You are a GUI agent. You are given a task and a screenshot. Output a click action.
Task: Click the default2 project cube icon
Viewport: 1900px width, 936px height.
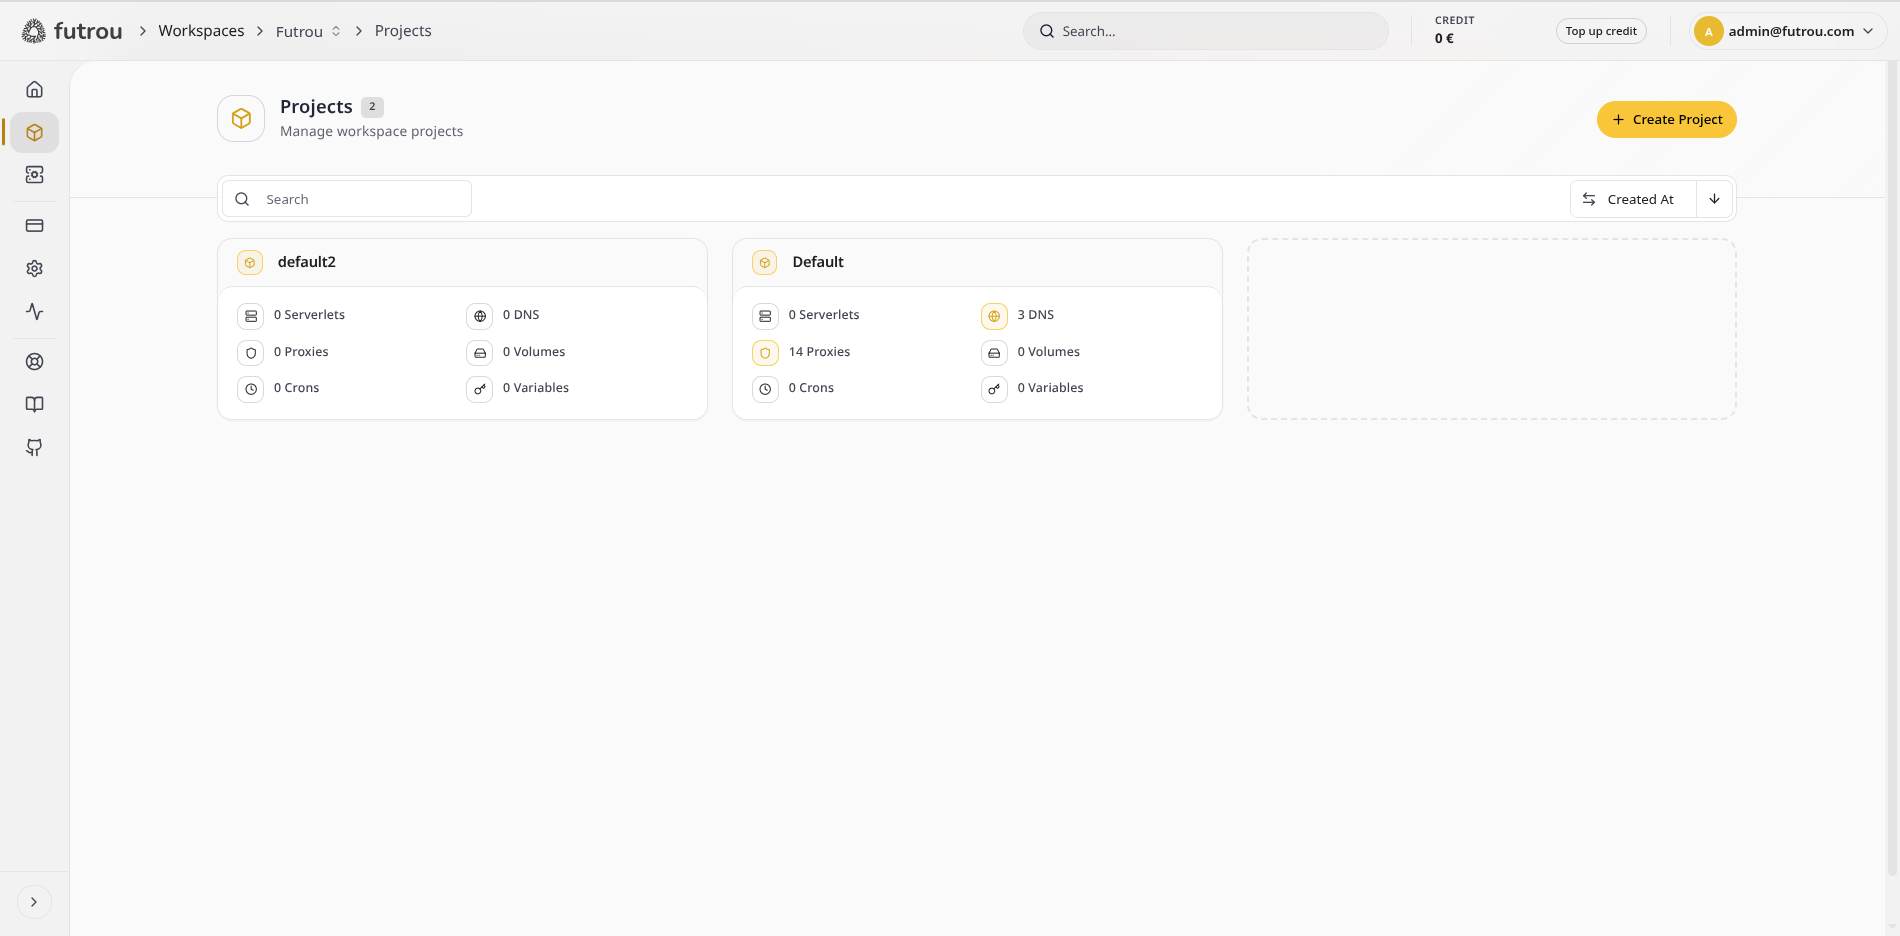250,262
